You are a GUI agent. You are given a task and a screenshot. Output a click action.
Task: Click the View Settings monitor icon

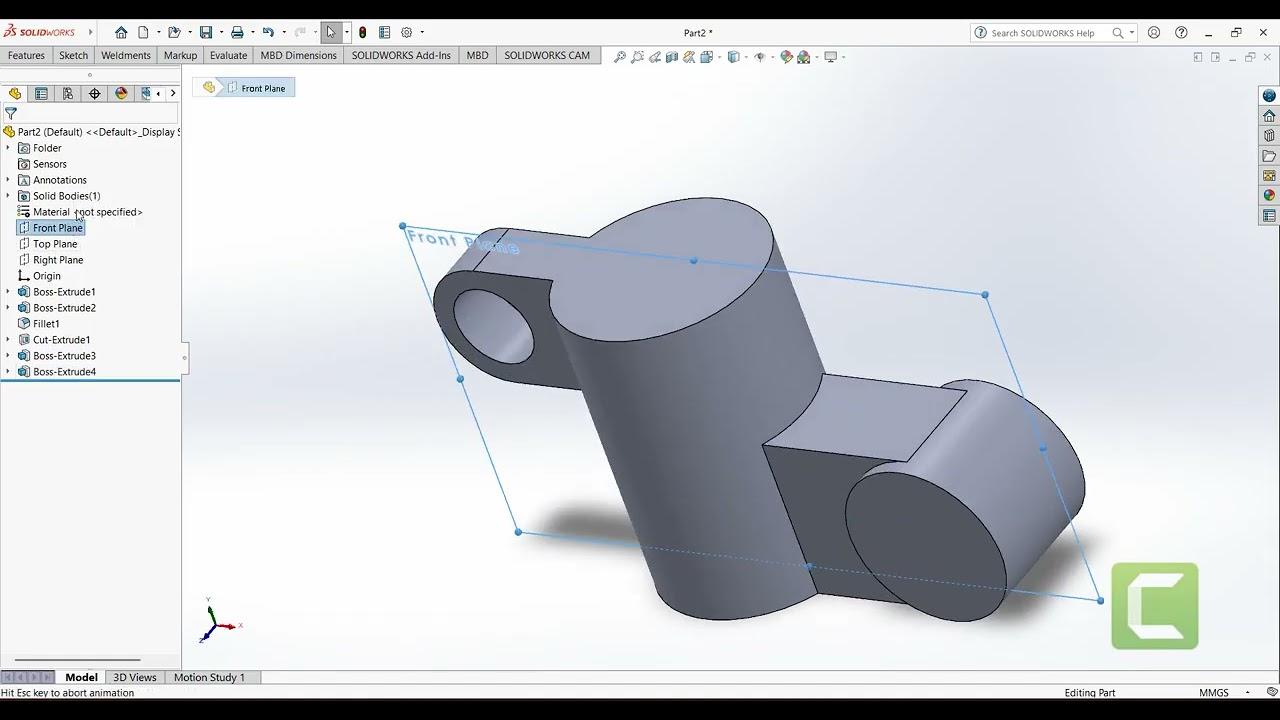830,57
